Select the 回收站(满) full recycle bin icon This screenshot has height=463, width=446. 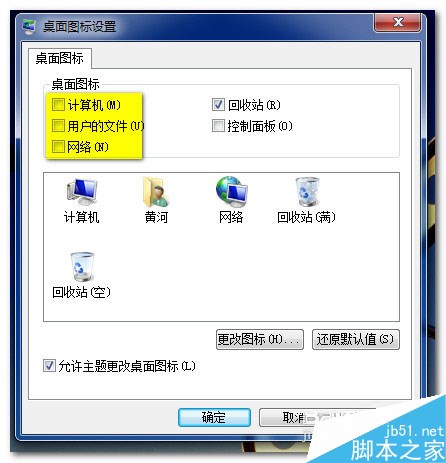point(307,192)
